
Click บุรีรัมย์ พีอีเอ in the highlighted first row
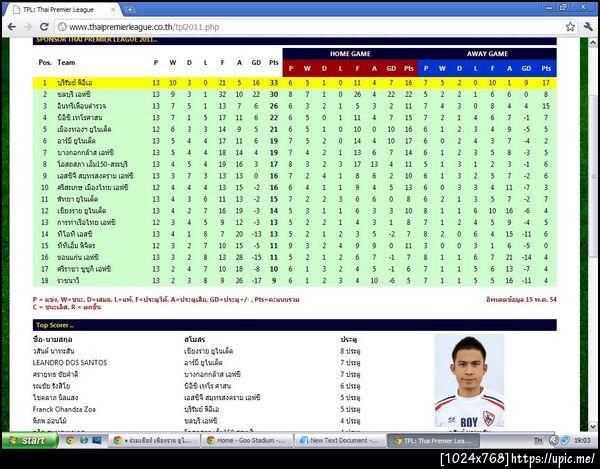point(75,83)
